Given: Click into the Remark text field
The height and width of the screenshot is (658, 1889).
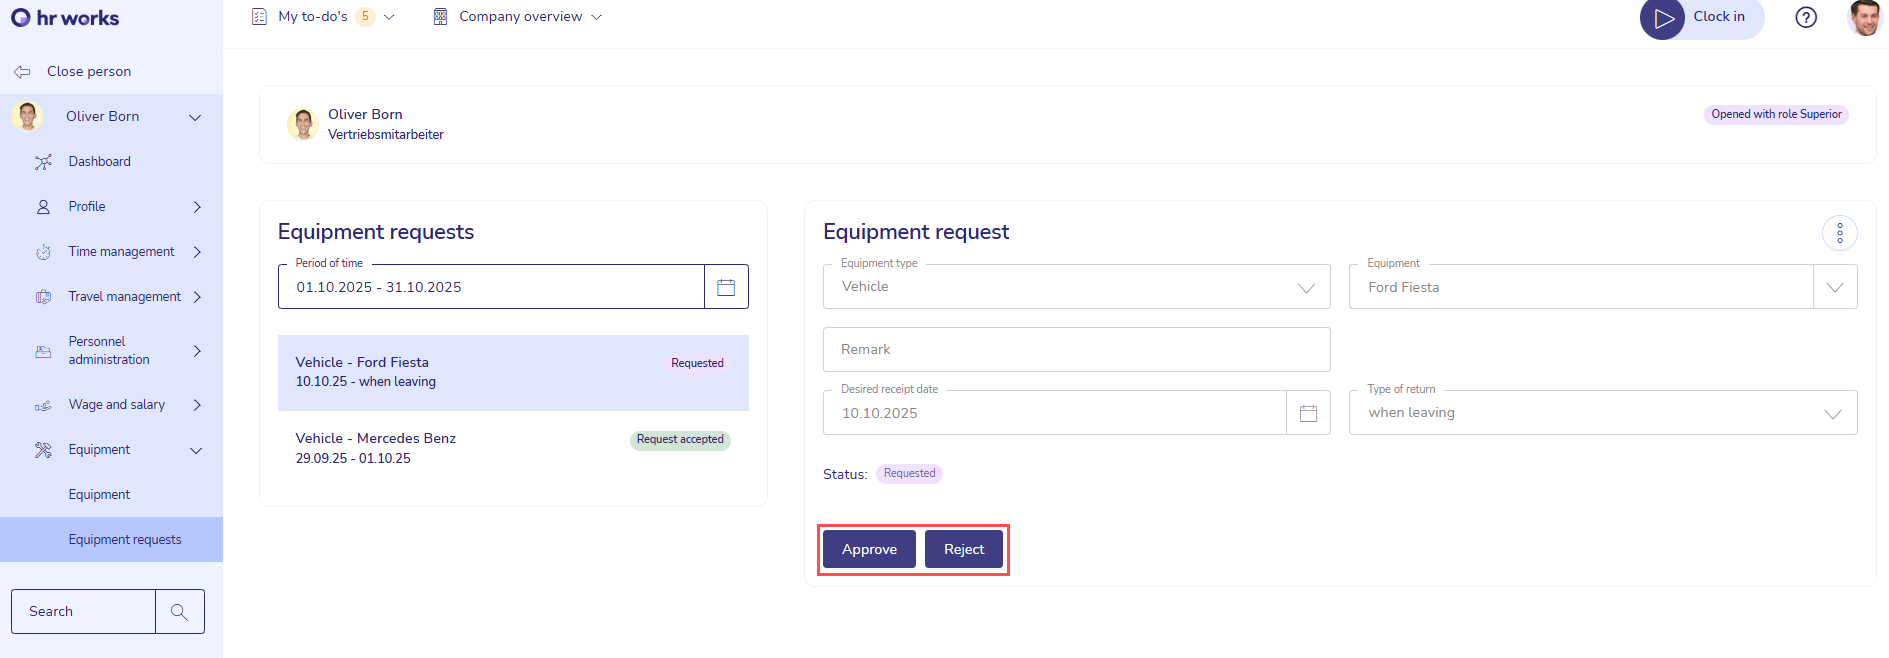Looking at the screenshot, I should 1076,349.
